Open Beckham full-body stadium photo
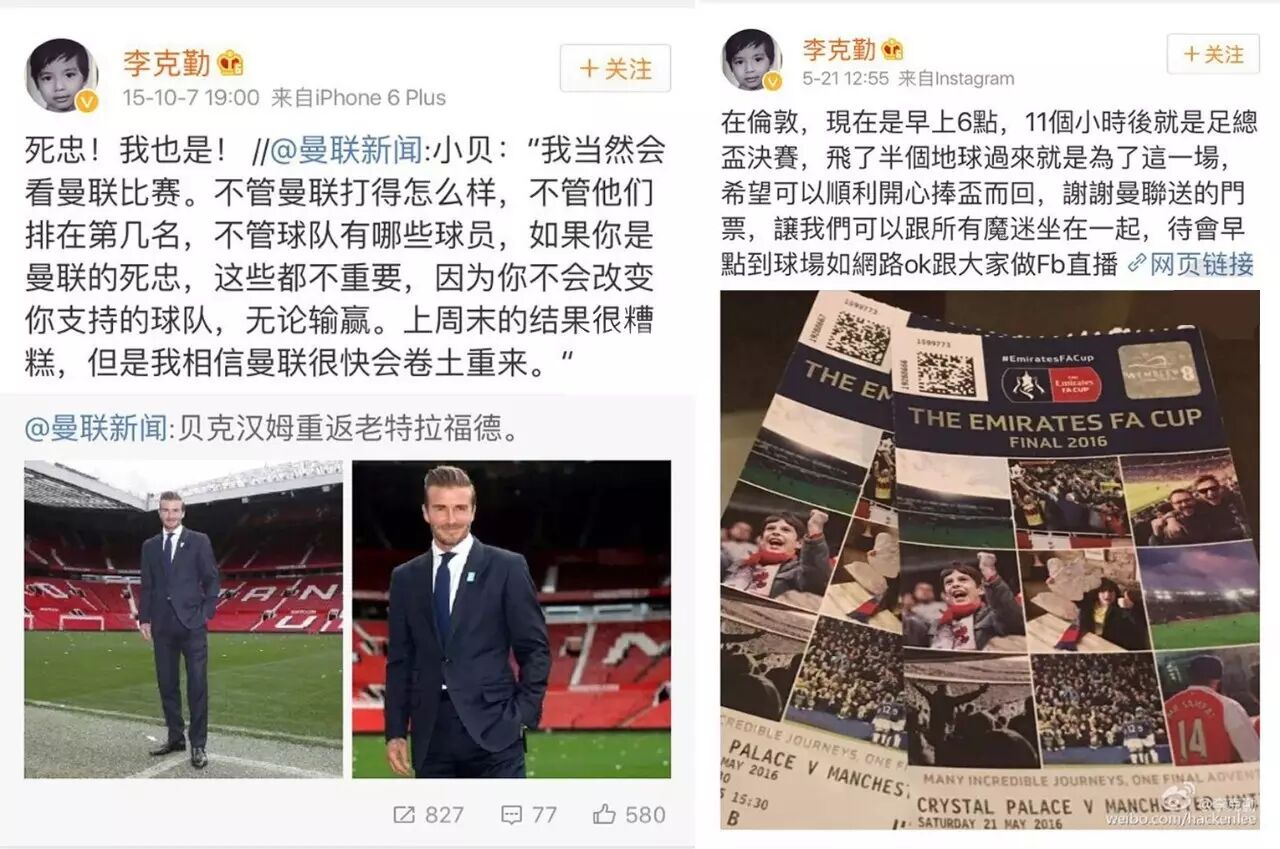Screen dimensions: 1280x849 pos(183,619)
